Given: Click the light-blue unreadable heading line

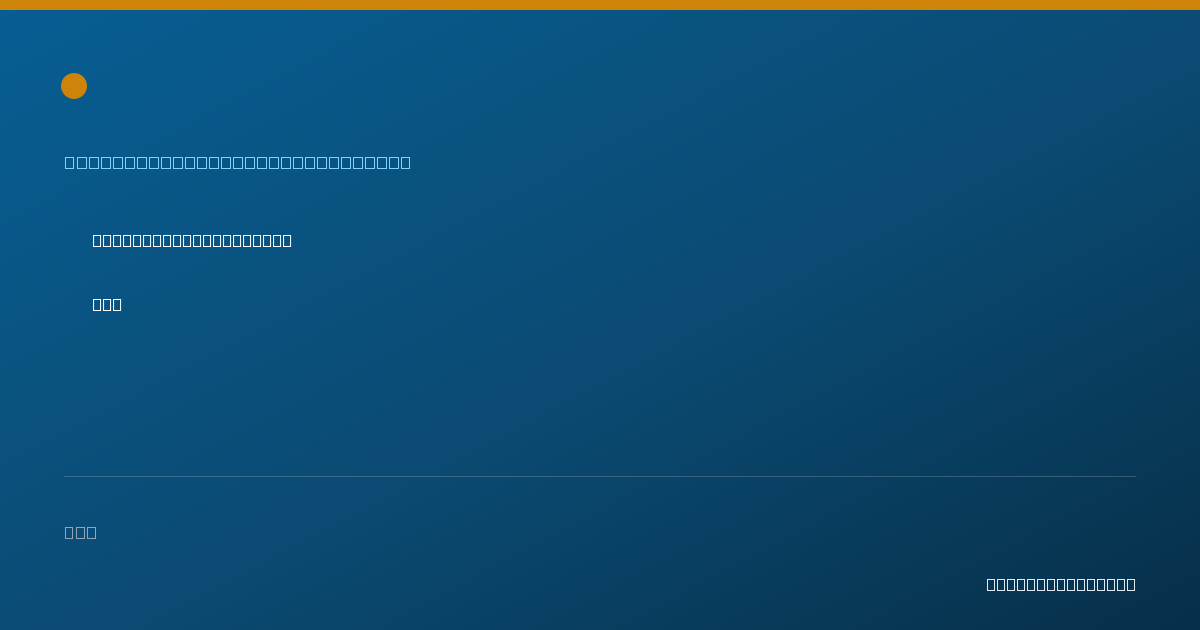Looking at the screenshot, I should (238, 162).
